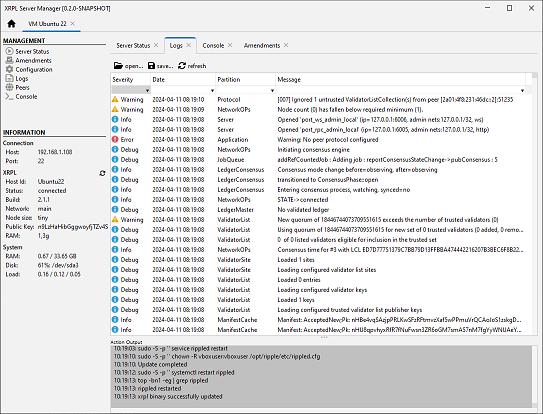Refresh the logs list
Viewport: 543px width, 414px height.
[x=192, y=66]
